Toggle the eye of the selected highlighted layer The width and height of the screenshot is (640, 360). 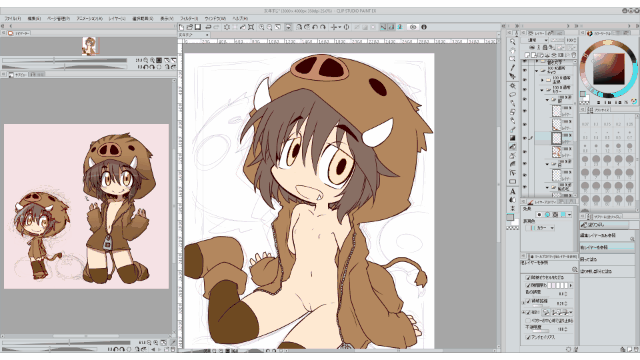click(x=525, y=138)
